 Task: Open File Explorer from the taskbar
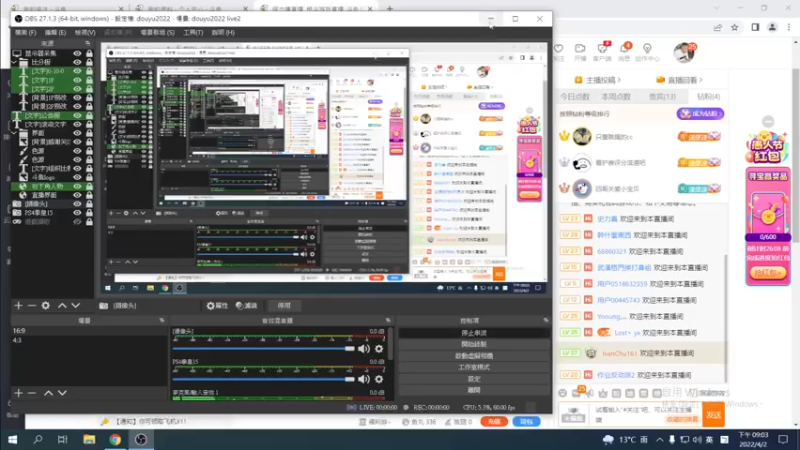[89, 439]
